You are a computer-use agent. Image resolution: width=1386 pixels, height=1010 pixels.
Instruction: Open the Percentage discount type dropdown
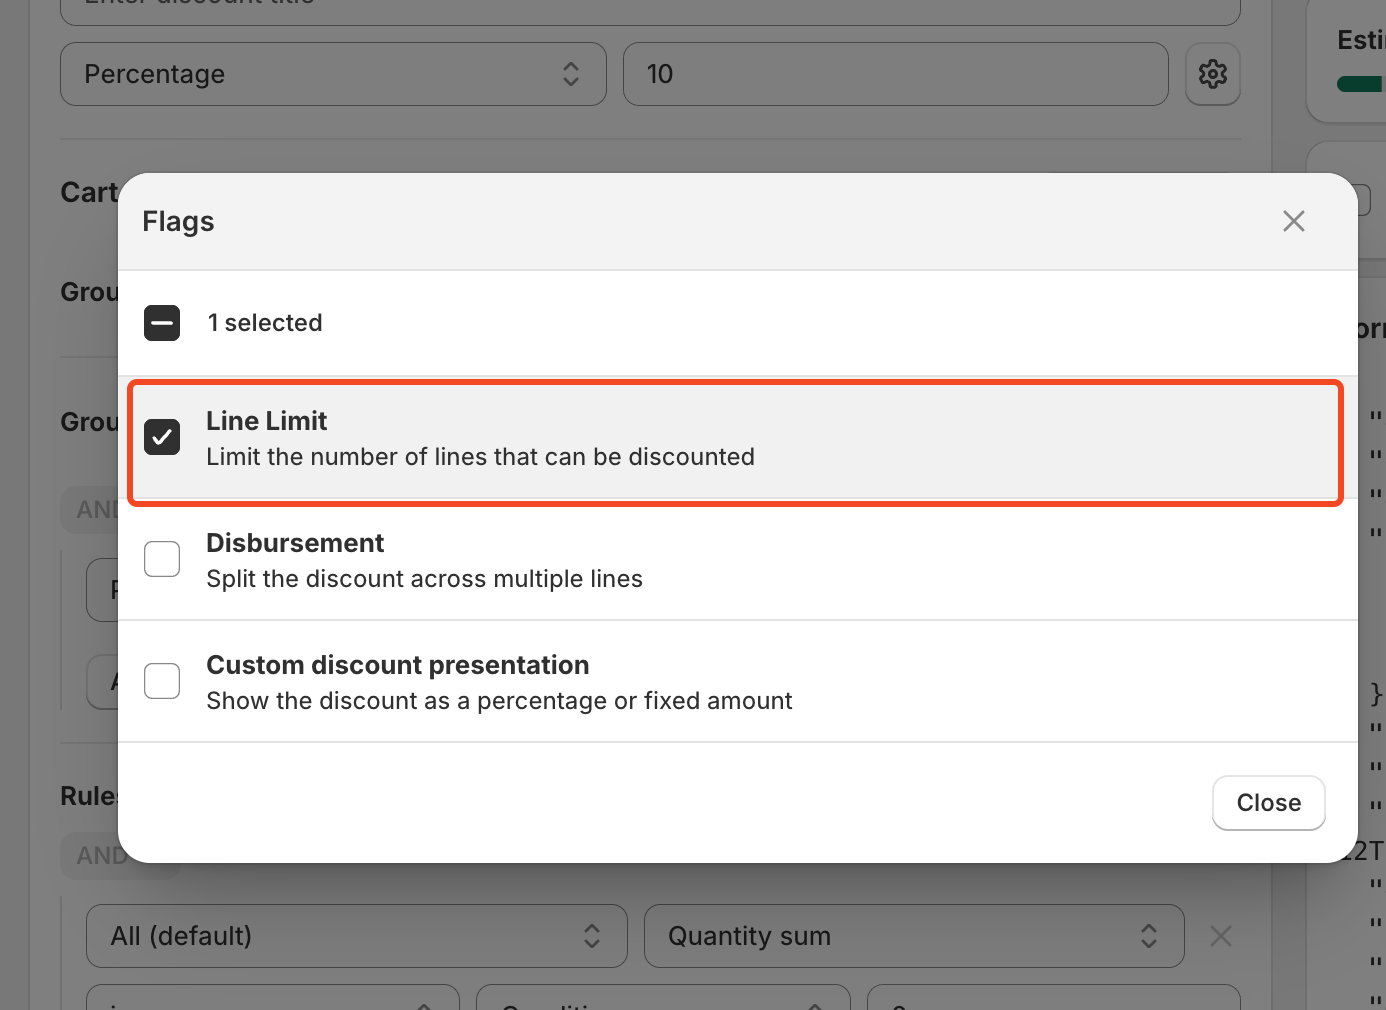[333, 74]
